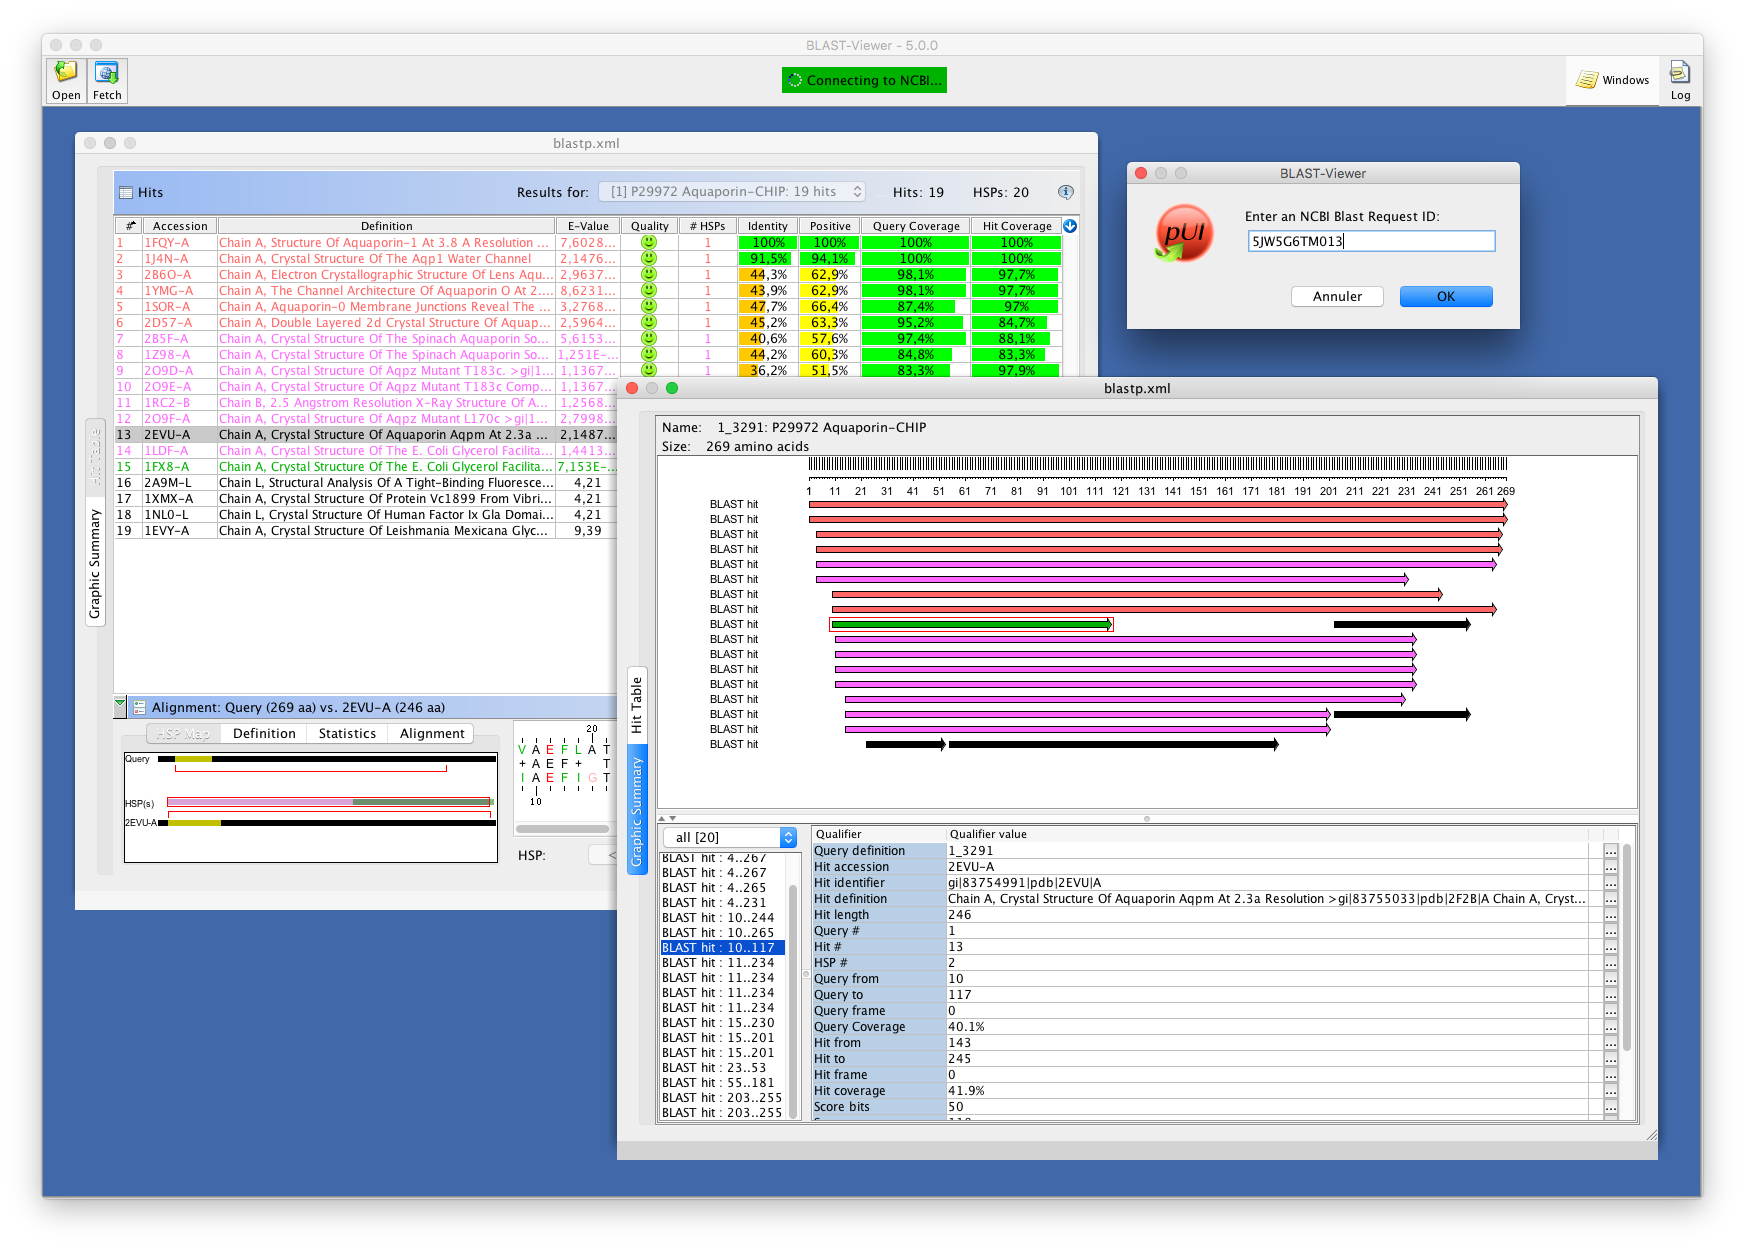This screenshot has height=1249, width=1745.
Task: Select hit row 2EVU-A in Hits table
Action: (x=365, y=435)
